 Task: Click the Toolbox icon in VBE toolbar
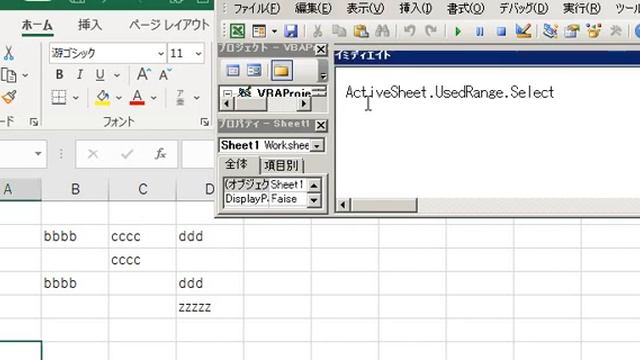616,31
